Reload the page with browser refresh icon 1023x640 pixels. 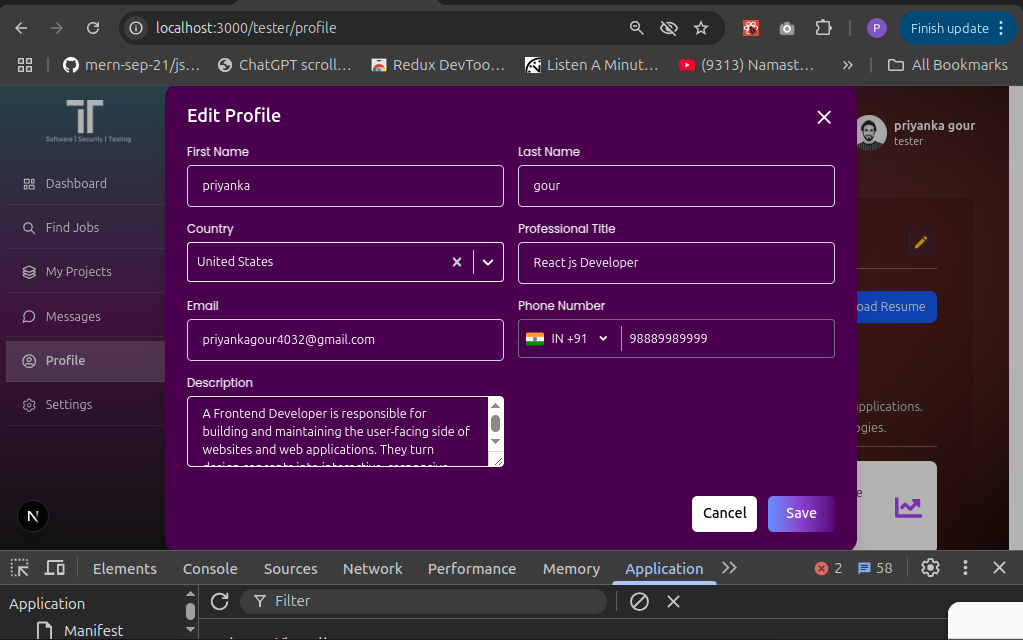(x=93, y=28)
